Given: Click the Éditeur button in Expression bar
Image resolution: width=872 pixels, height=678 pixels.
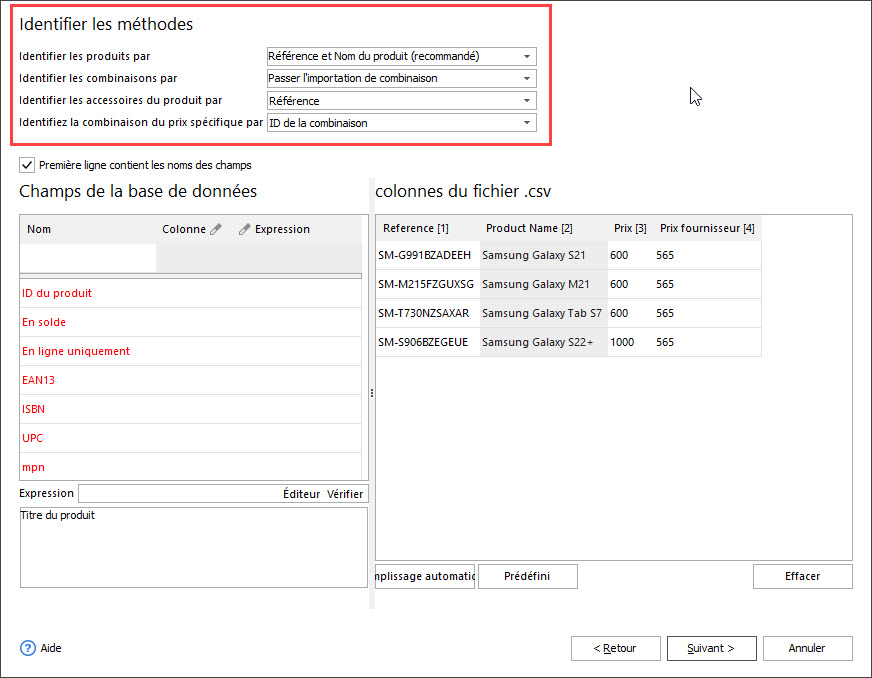Looking at the screenshot, I should (301, 494).
